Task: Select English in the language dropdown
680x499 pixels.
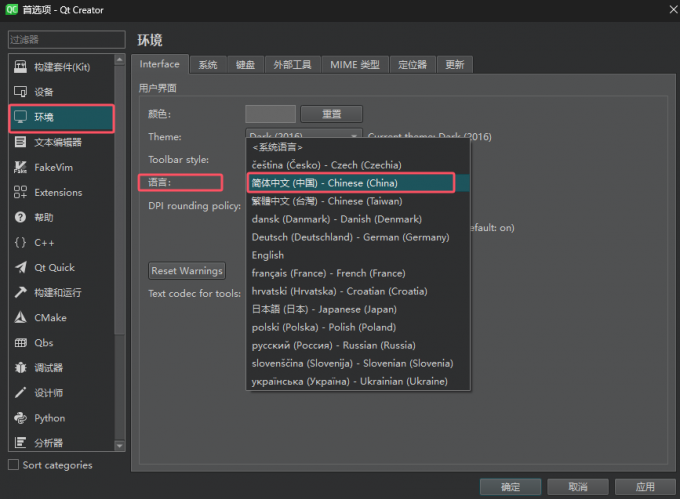Action: (267, 255)
